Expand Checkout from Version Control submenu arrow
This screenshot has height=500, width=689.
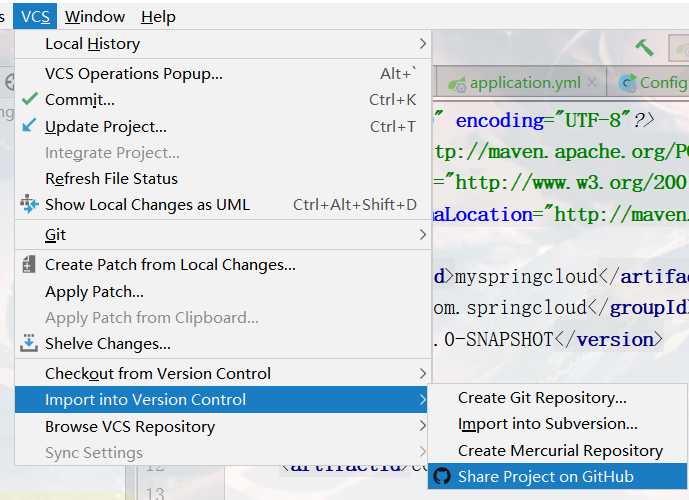(x=422, y=373)
